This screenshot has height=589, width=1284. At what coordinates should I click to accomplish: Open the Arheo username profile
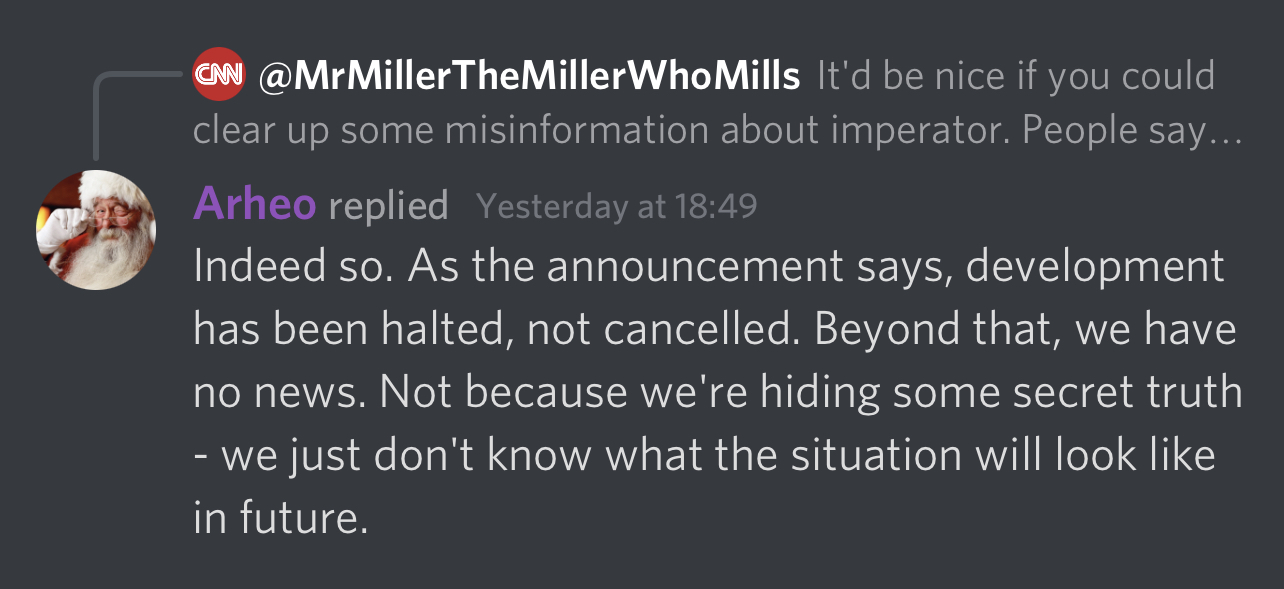255,204
